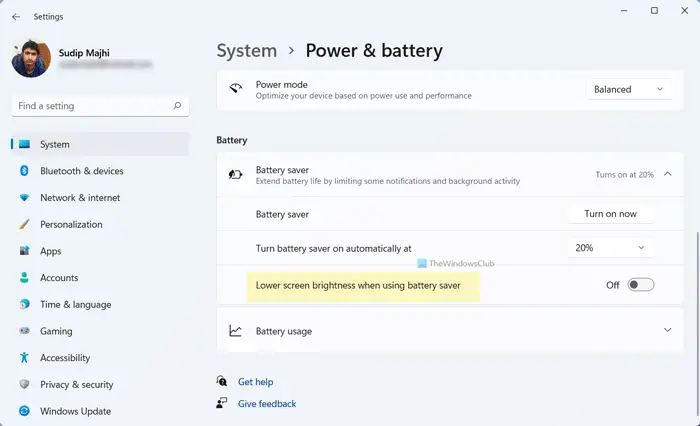The width and height of the screenshot is (700, 426).
Task: Click the search magnifier icon
Action: pos(177,106)
